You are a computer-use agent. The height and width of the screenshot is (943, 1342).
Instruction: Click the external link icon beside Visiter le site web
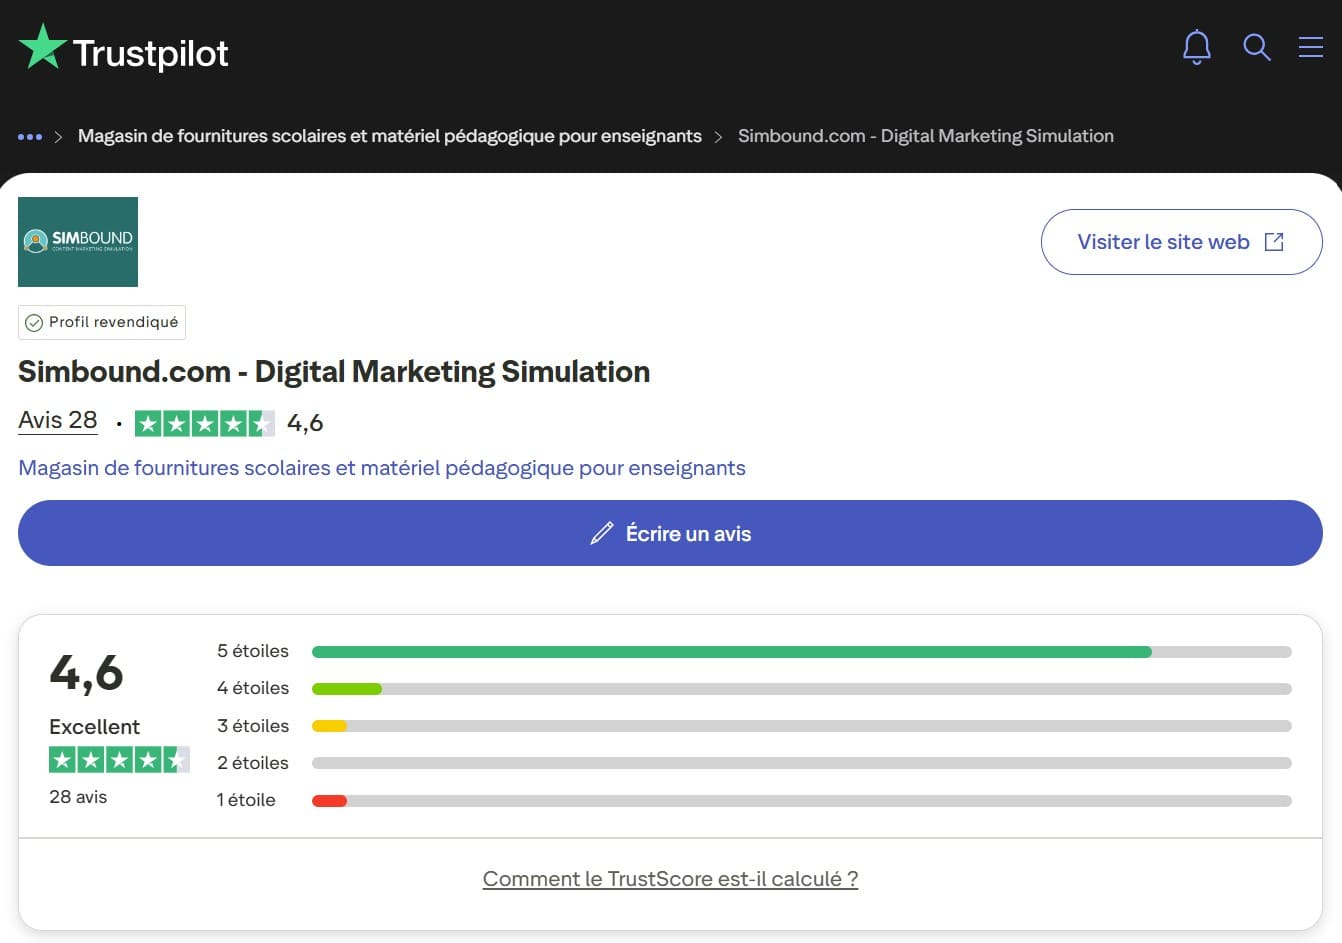(x=1273, y=241)
